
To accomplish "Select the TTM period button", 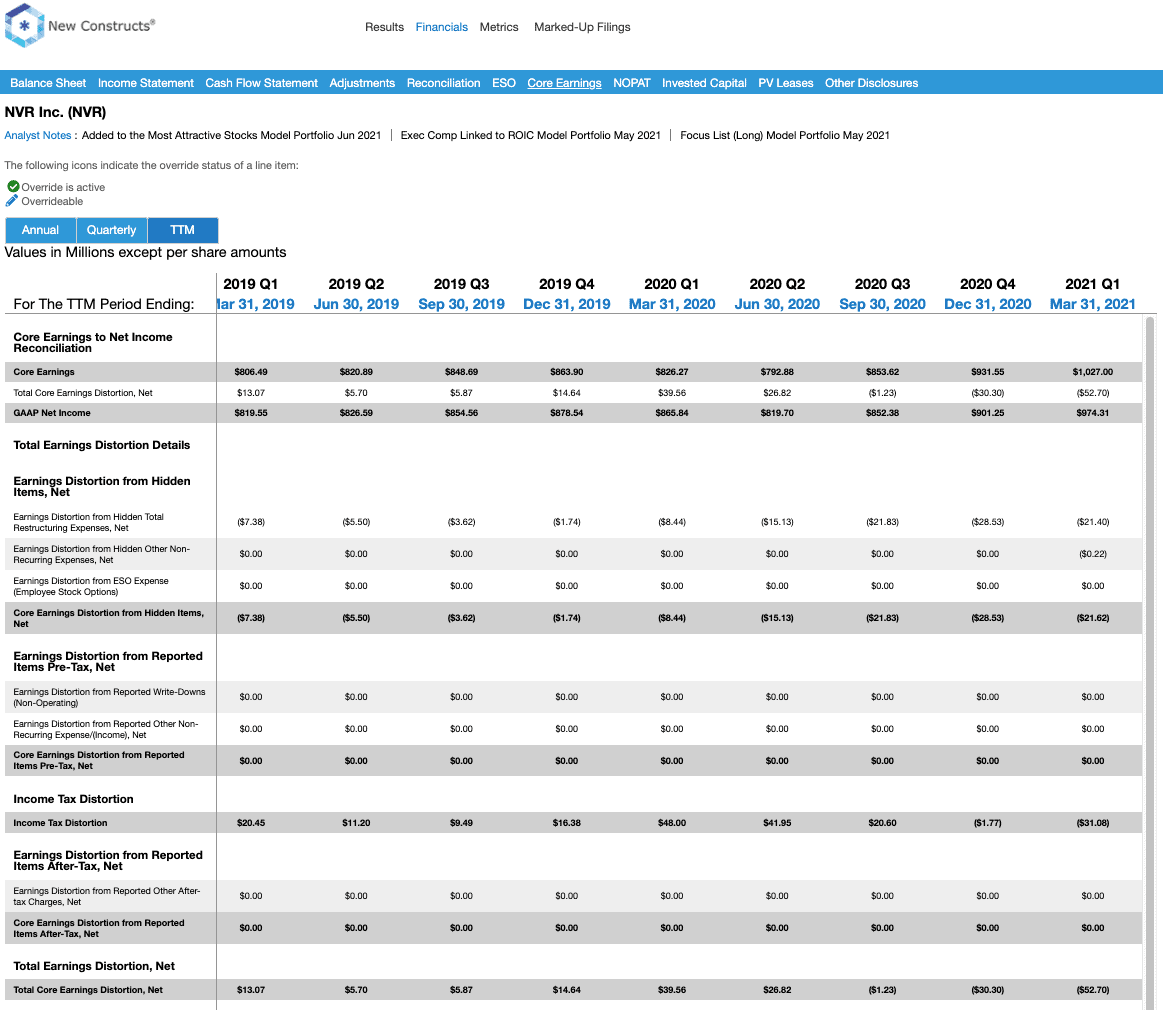I will [182, 230].
